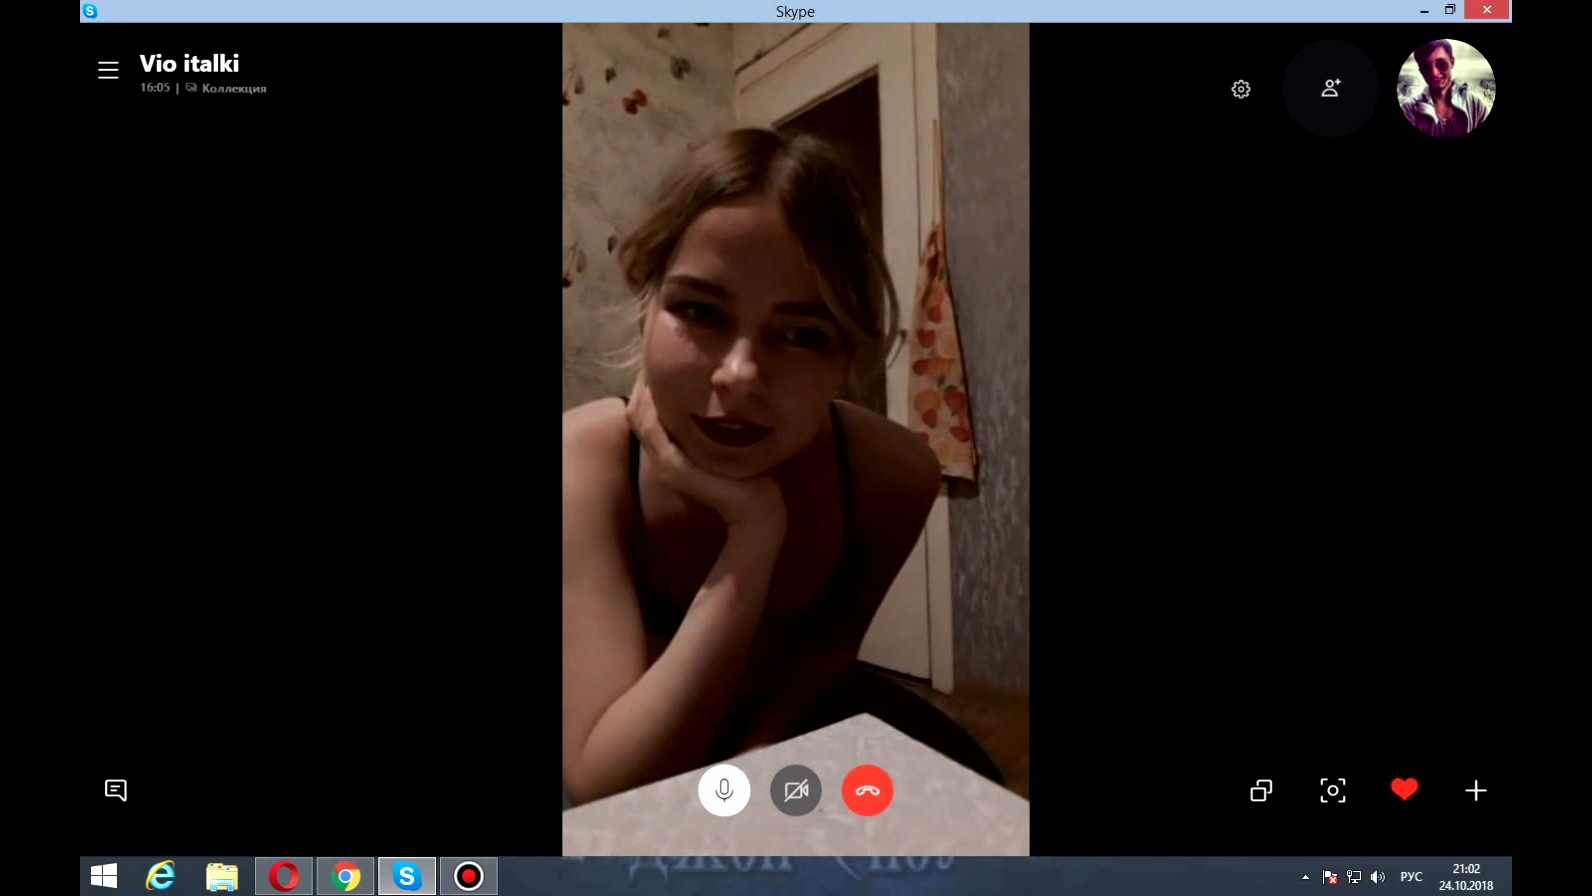Open the hamburger menu in Skype

[x=108, y=70]
